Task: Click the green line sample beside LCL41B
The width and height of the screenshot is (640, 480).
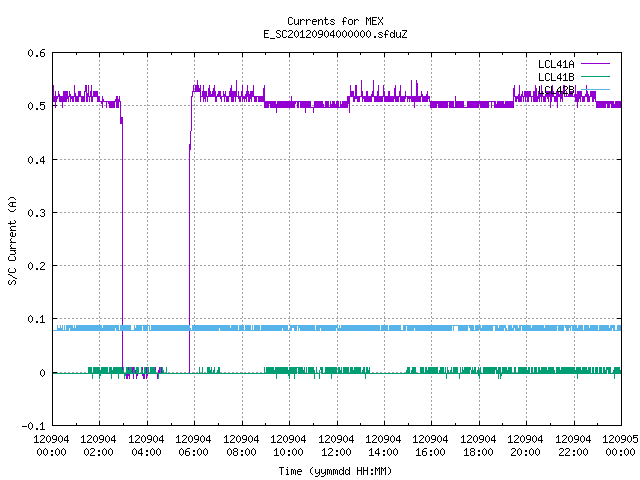Action: click(x=595, y=76)
